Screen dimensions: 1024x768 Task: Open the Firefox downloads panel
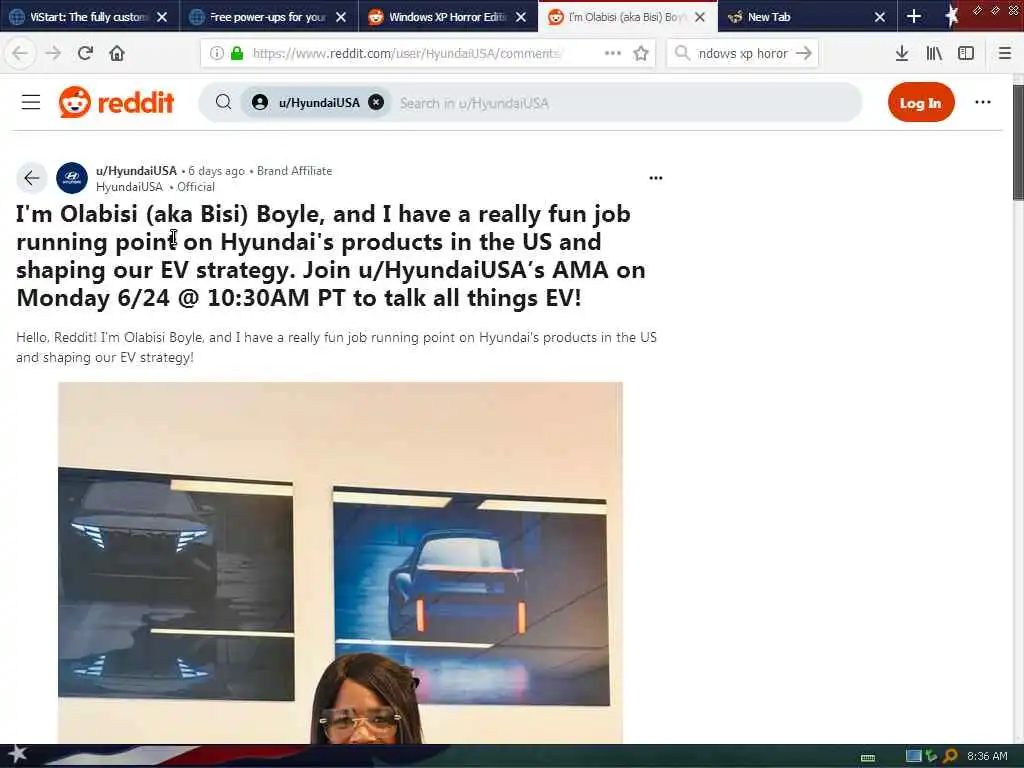902,54
